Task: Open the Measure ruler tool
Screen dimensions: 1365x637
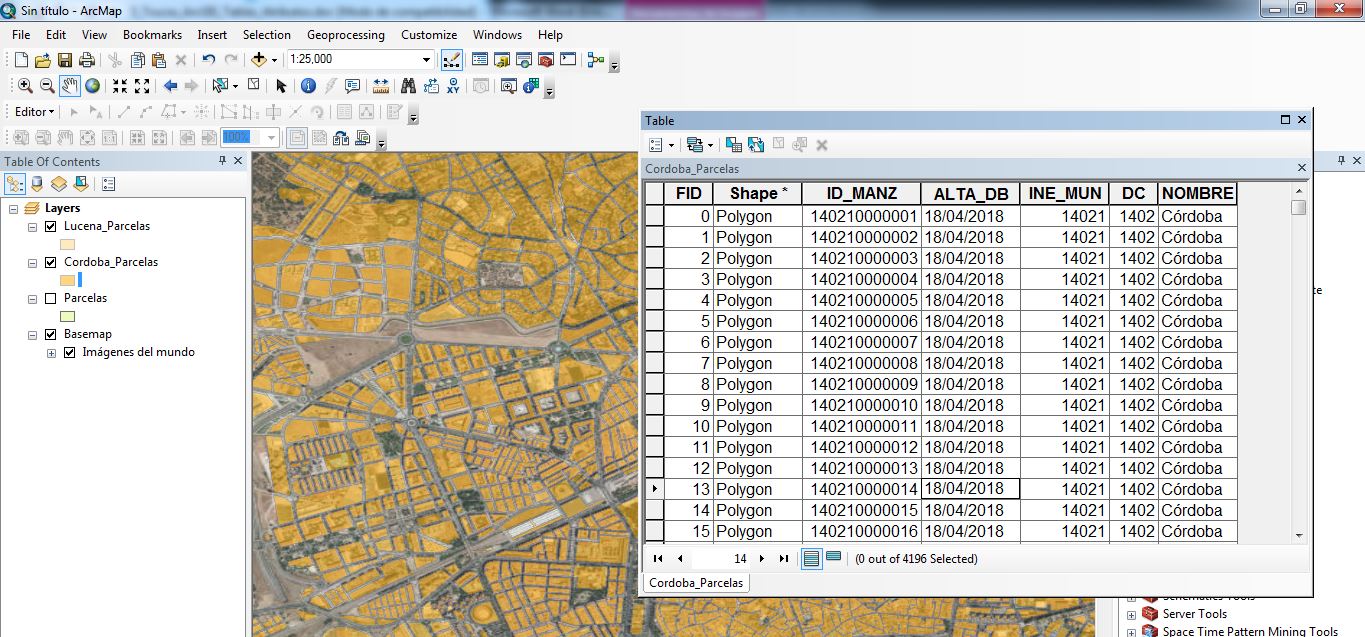Action: click(x=380, y=86)
